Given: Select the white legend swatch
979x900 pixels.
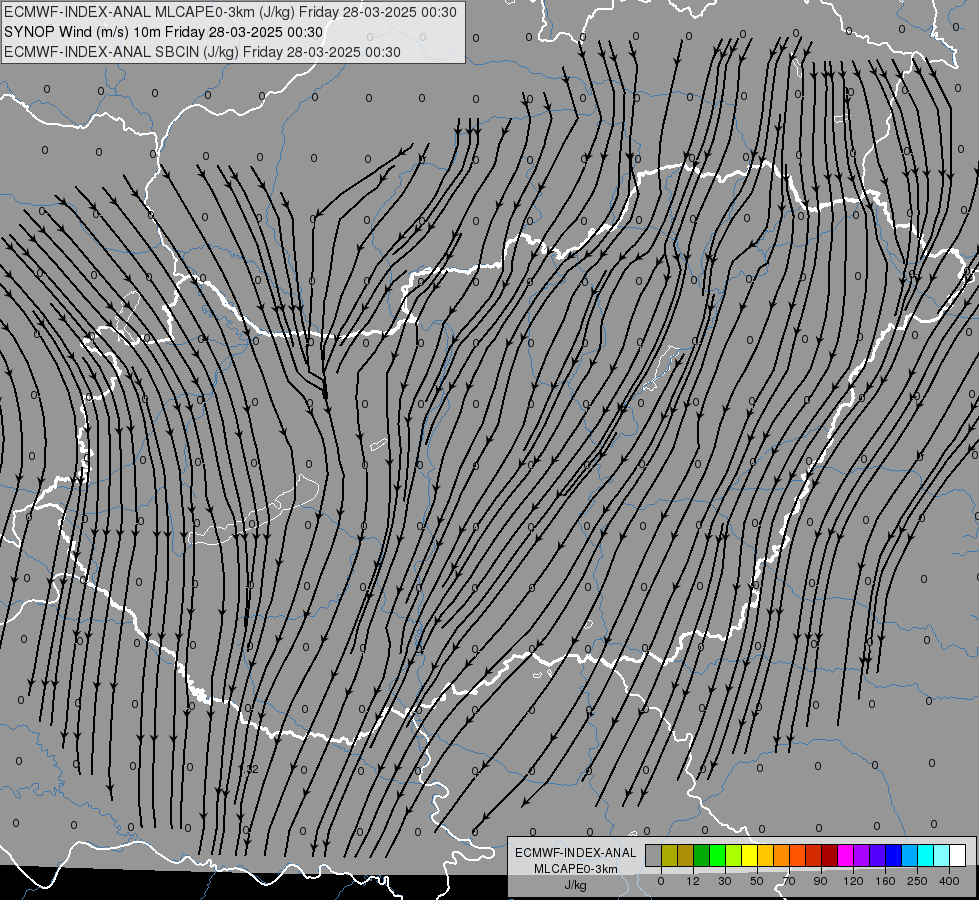Looking at the screenshot, I should coord(958,855).
